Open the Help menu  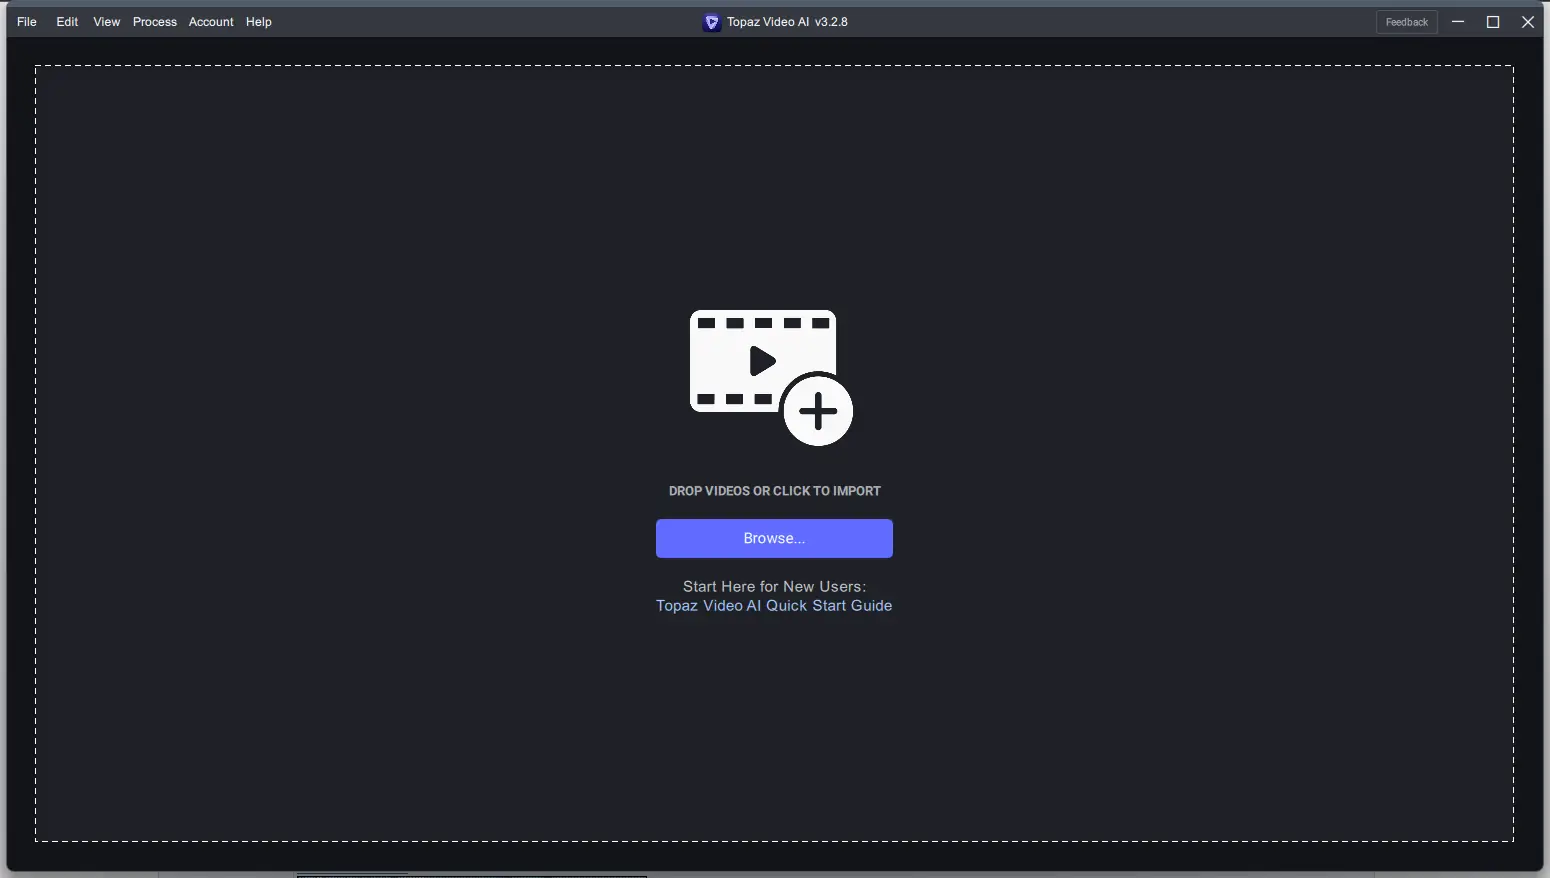pyautogui.click(x=259, y=22)
